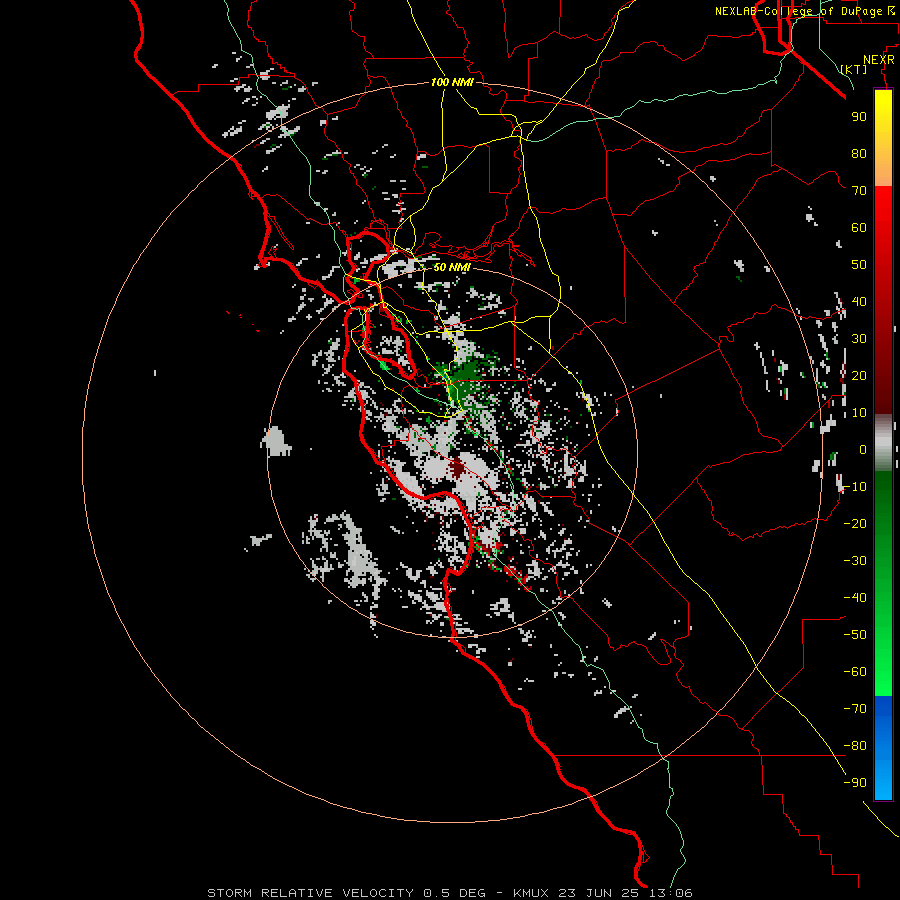Select the green segment of the velocity scale

pyautogui.click(x=883, y=583)
